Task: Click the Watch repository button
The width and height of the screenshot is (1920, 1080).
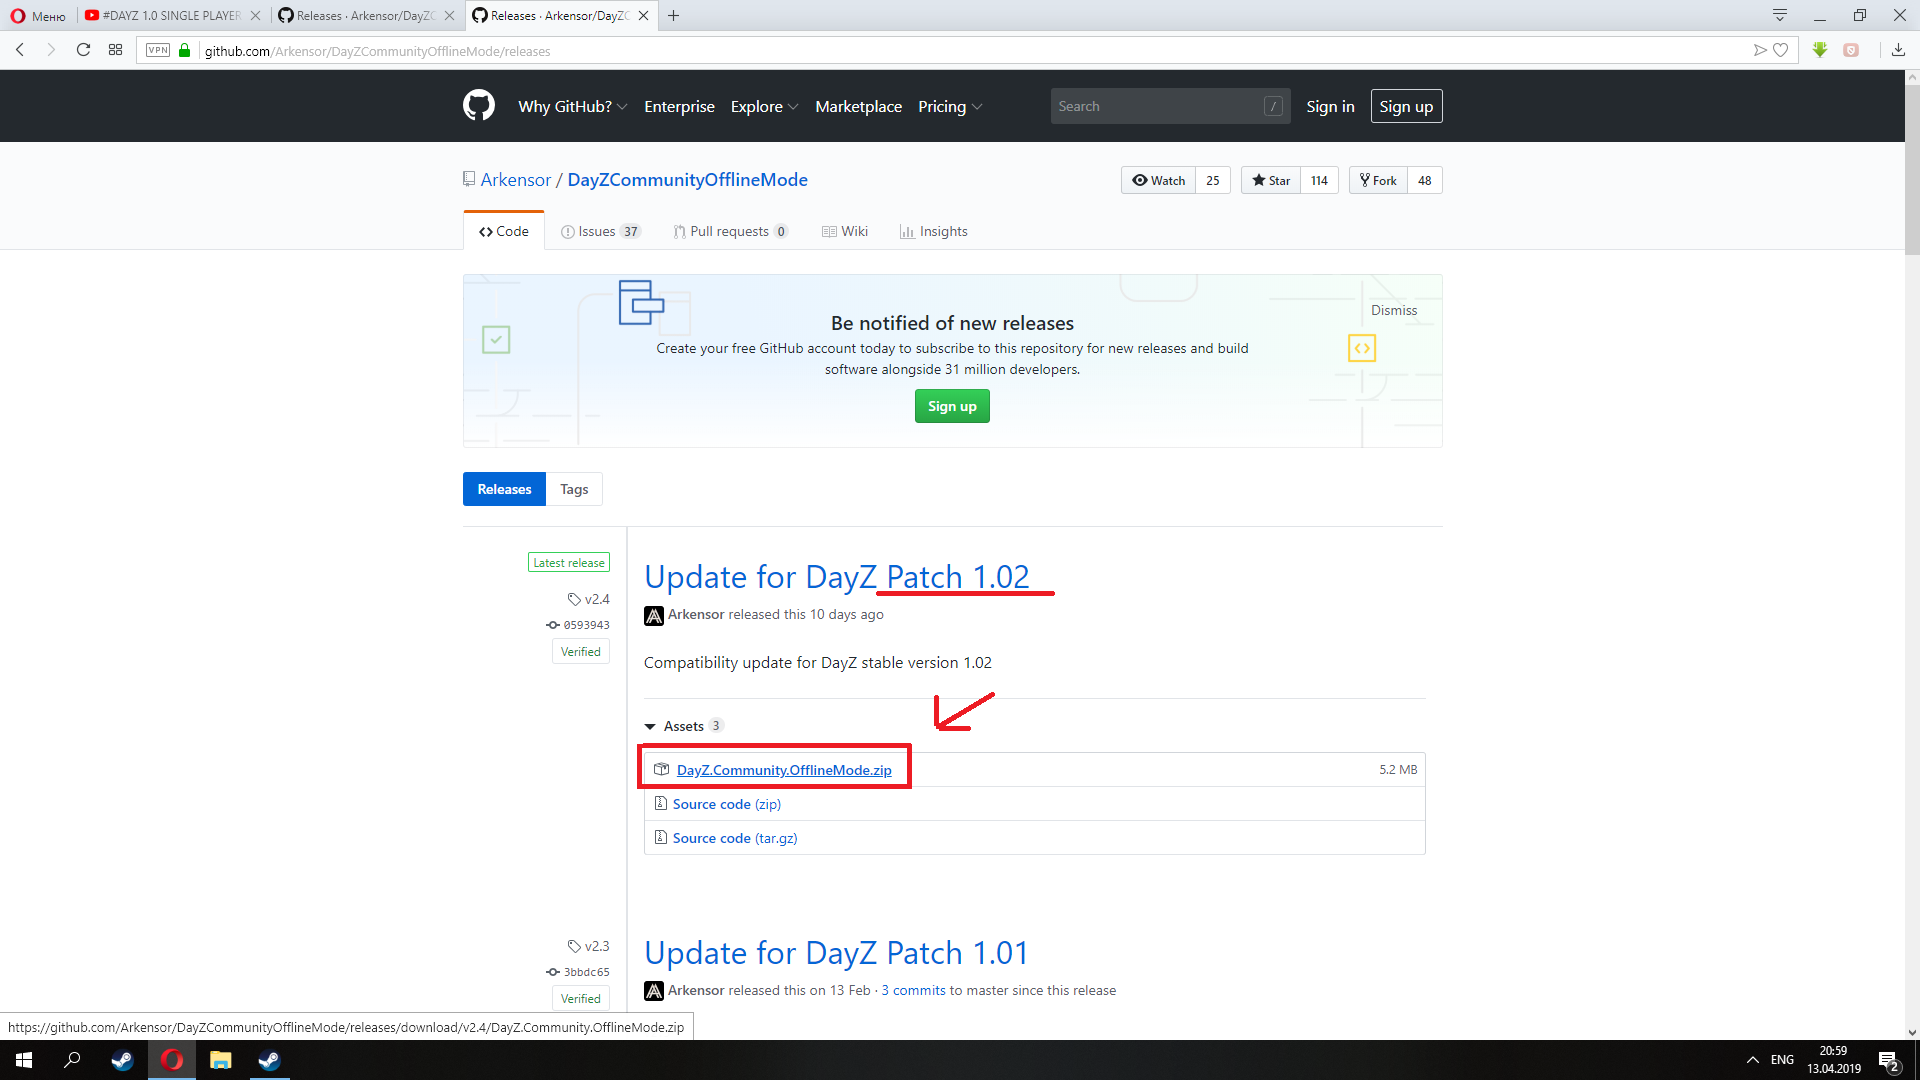Action: (1159, 180)
